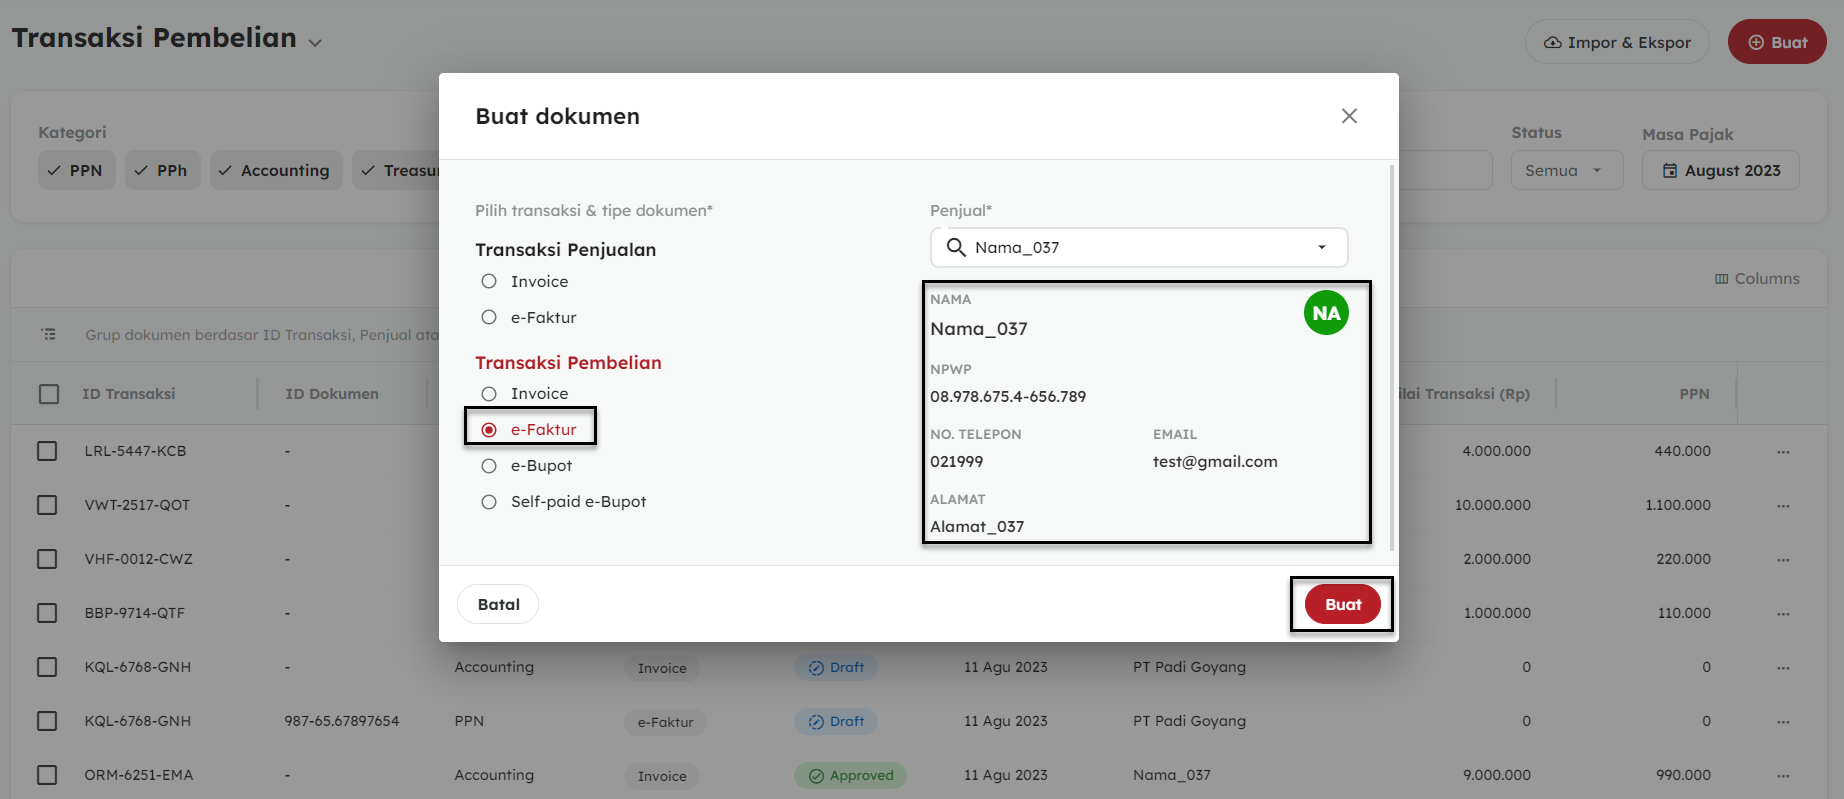Click the group-by list icon above table

[x=48, y=334]
